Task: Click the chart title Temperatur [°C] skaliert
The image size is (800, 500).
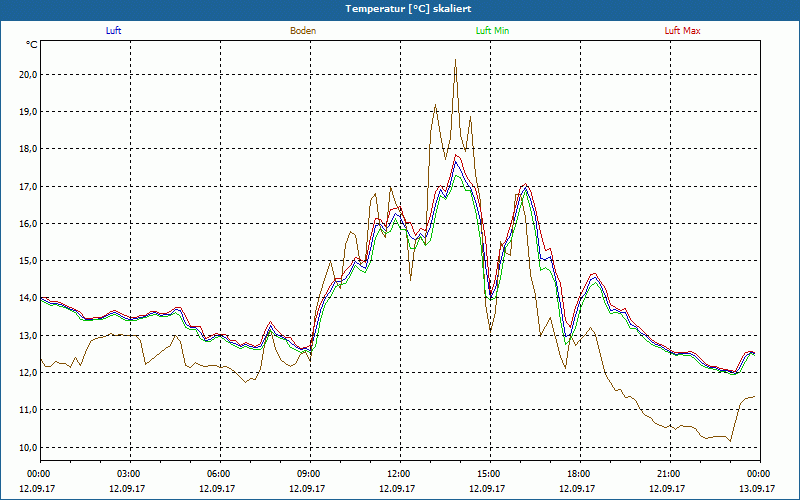Action: [408, 9]
